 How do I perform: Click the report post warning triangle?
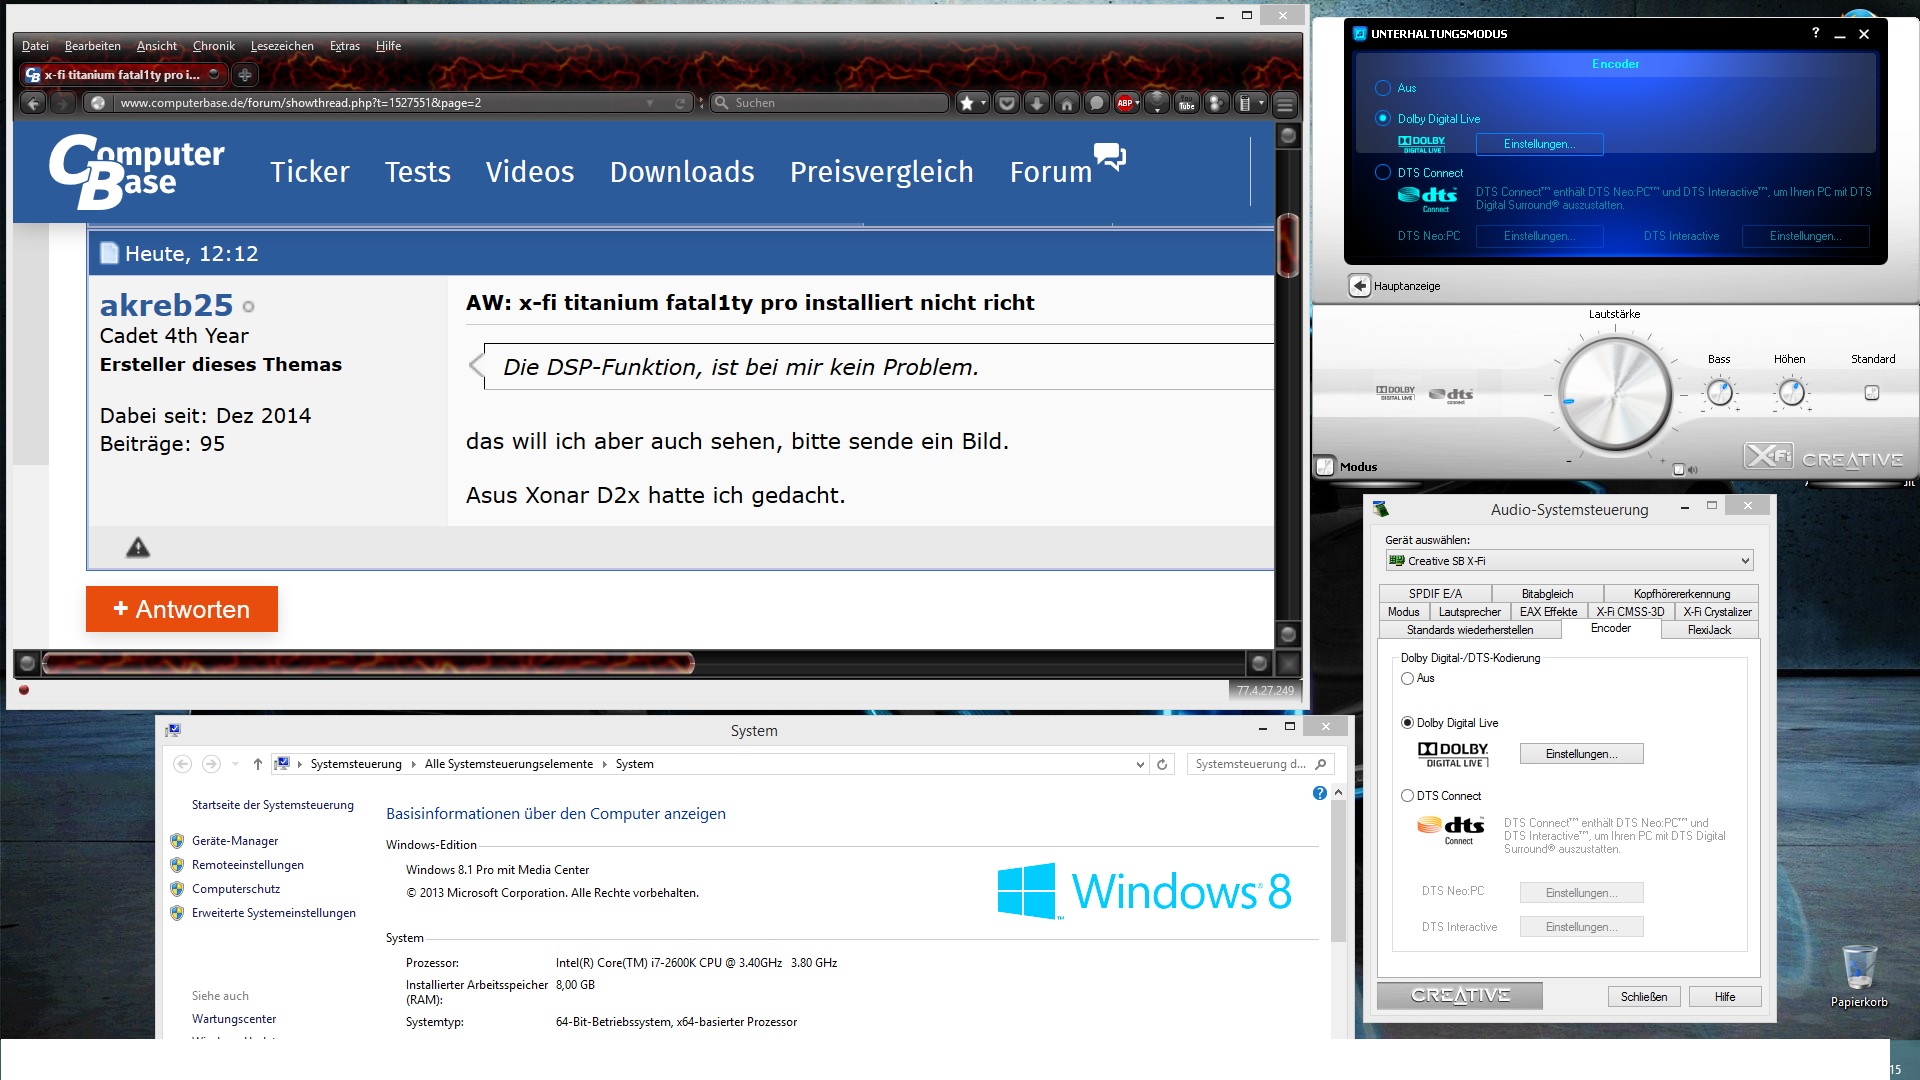click(138, 547)
